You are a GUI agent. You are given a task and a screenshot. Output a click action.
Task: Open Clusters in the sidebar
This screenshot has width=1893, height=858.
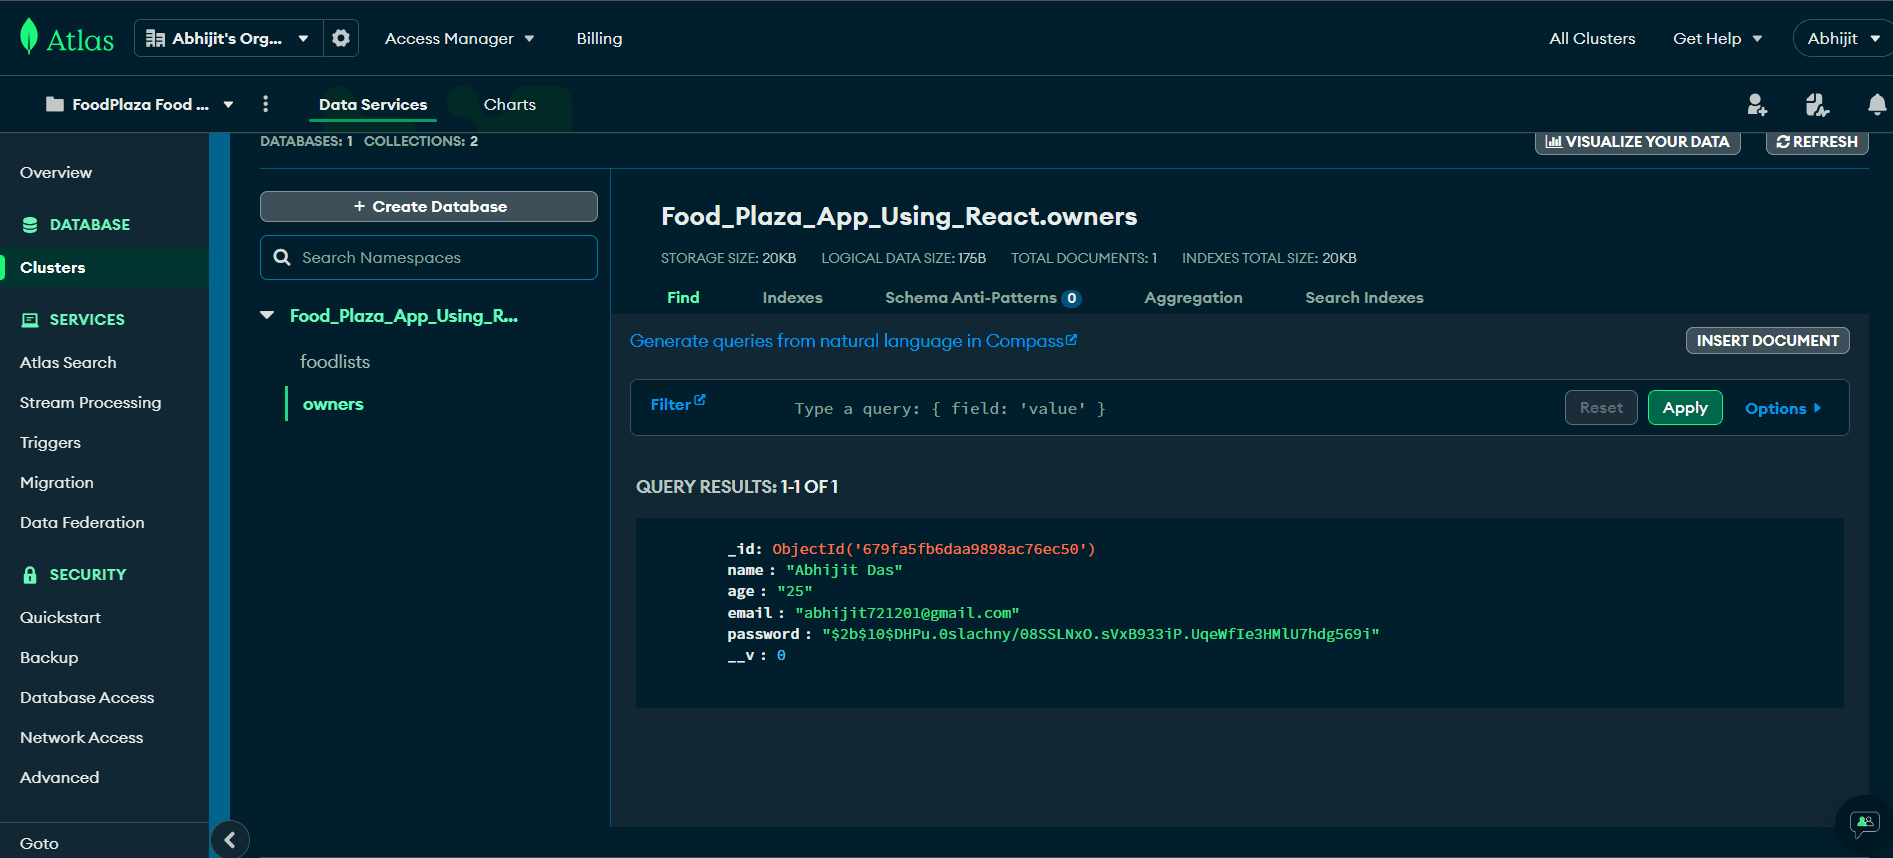click(53, 267)
